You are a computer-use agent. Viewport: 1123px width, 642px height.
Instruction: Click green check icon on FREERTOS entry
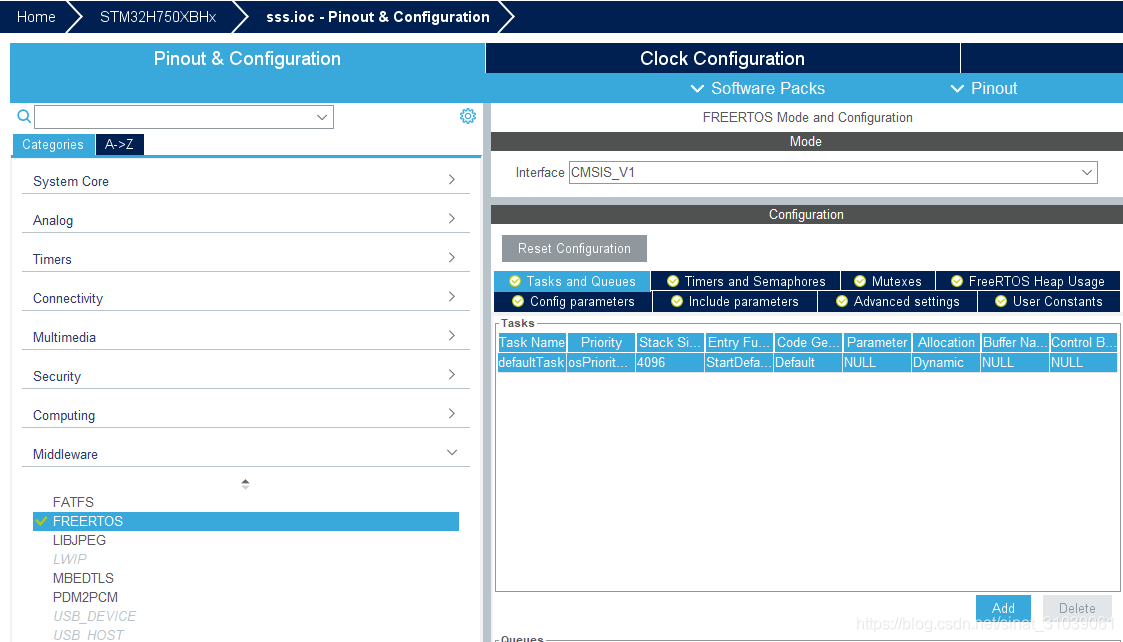point(42,521)
